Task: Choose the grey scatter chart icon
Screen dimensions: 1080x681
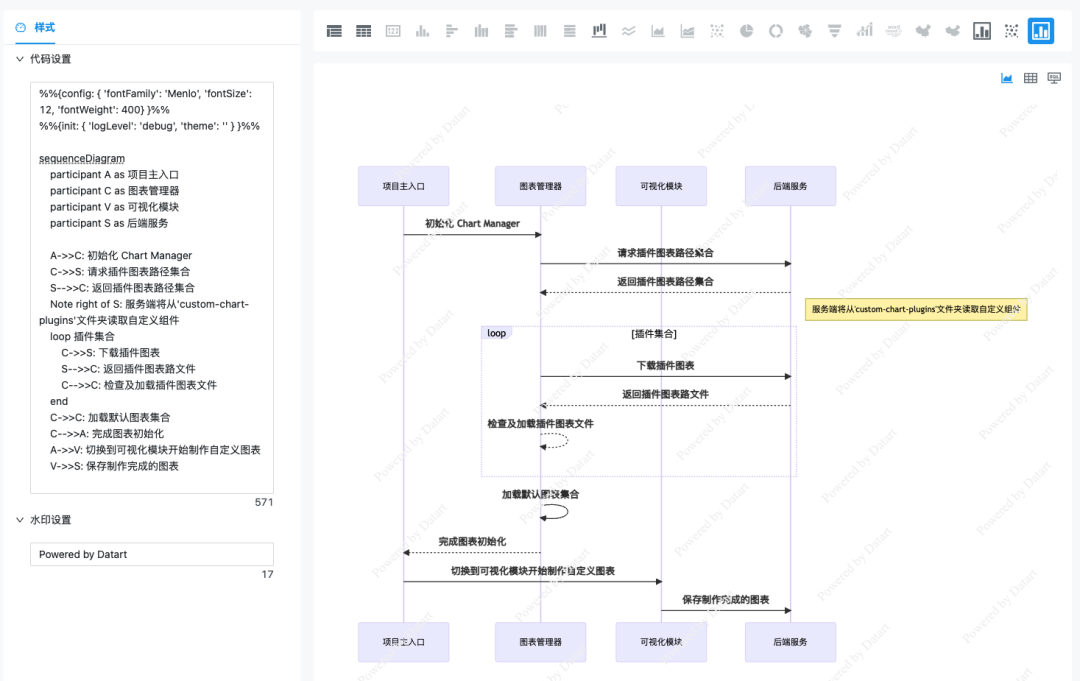Action: (x=717, y=31)
